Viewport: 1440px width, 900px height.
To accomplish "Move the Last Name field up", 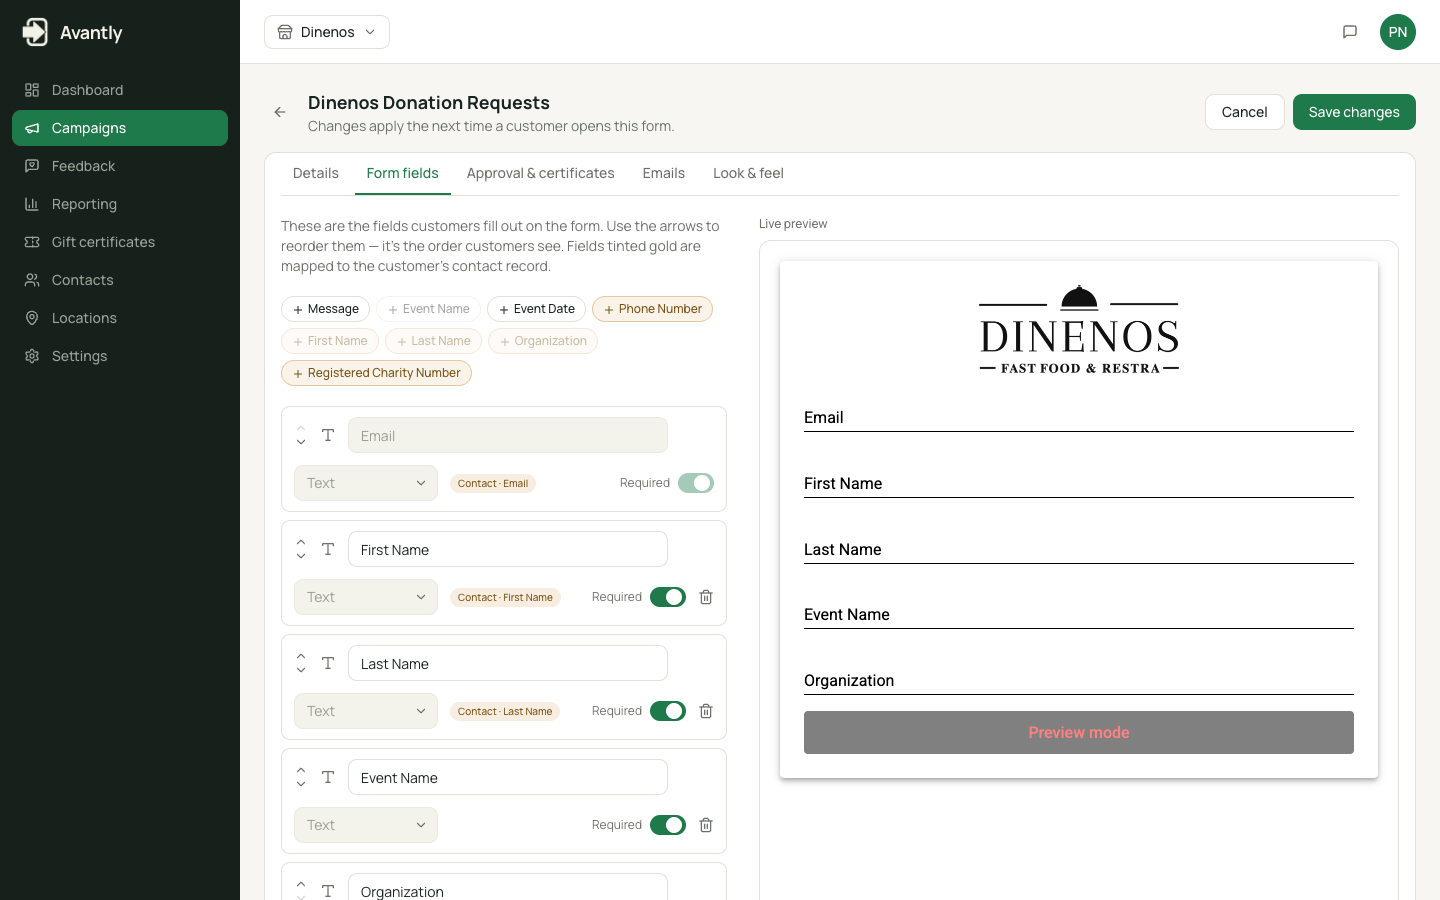I will point(301,657).
